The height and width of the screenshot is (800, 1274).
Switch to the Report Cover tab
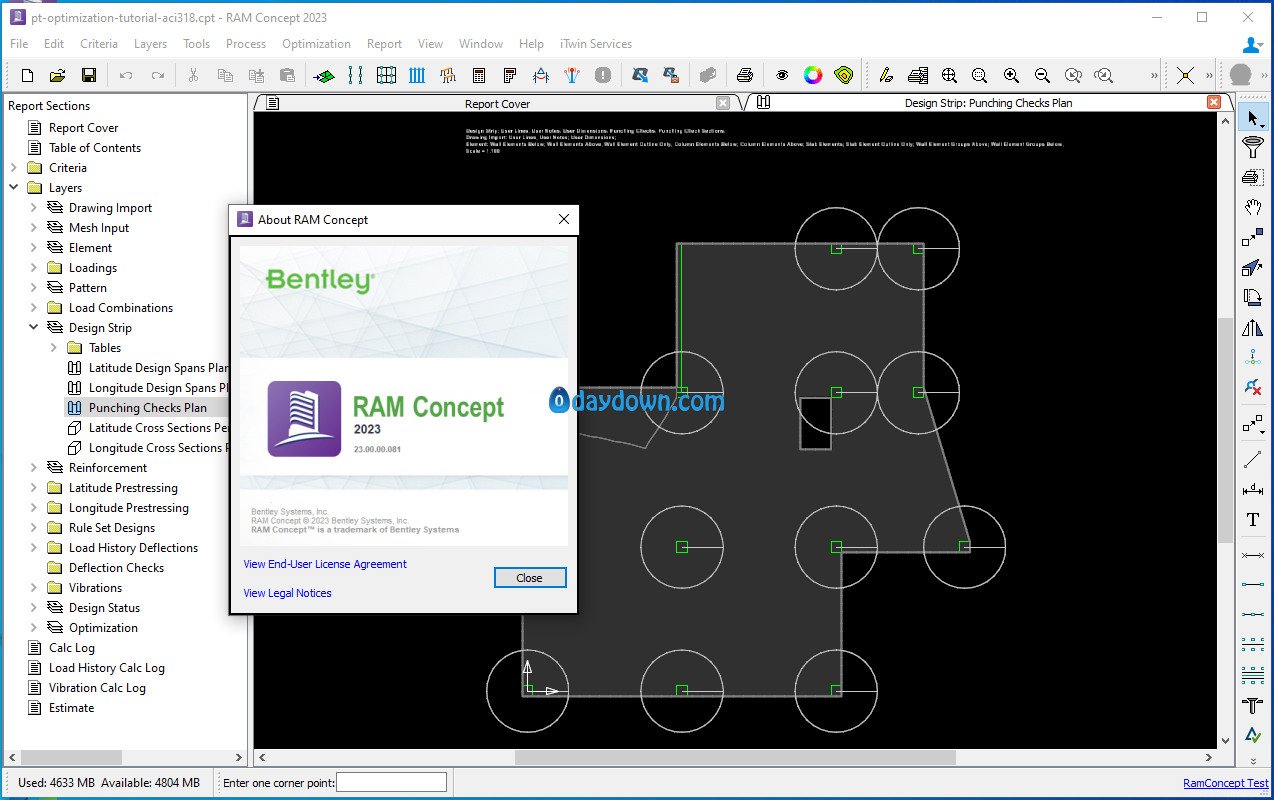(497, 103)
